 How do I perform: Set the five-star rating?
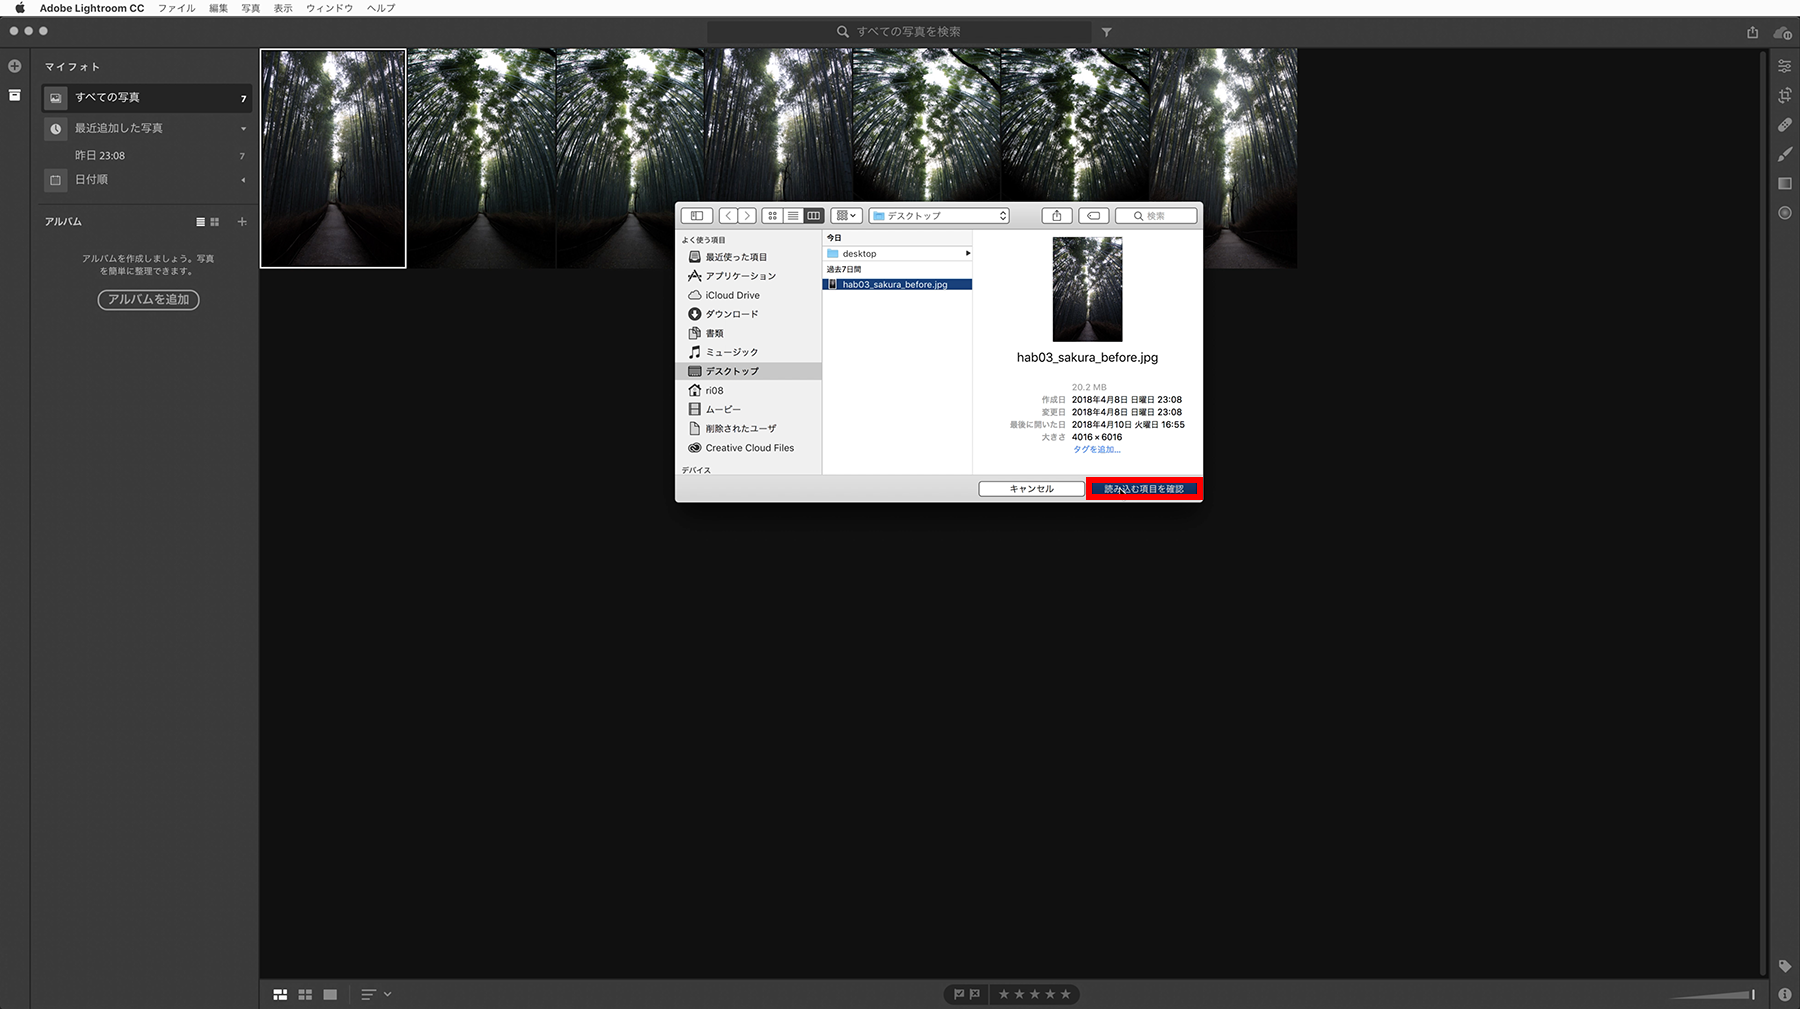tap(1065, 994)
